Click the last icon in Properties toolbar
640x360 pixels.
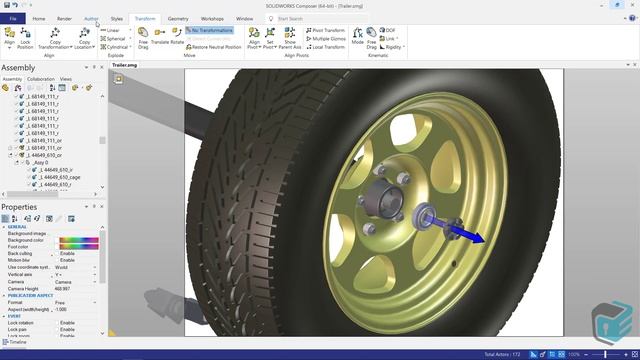pyautogui.click(x=71, y=219)
